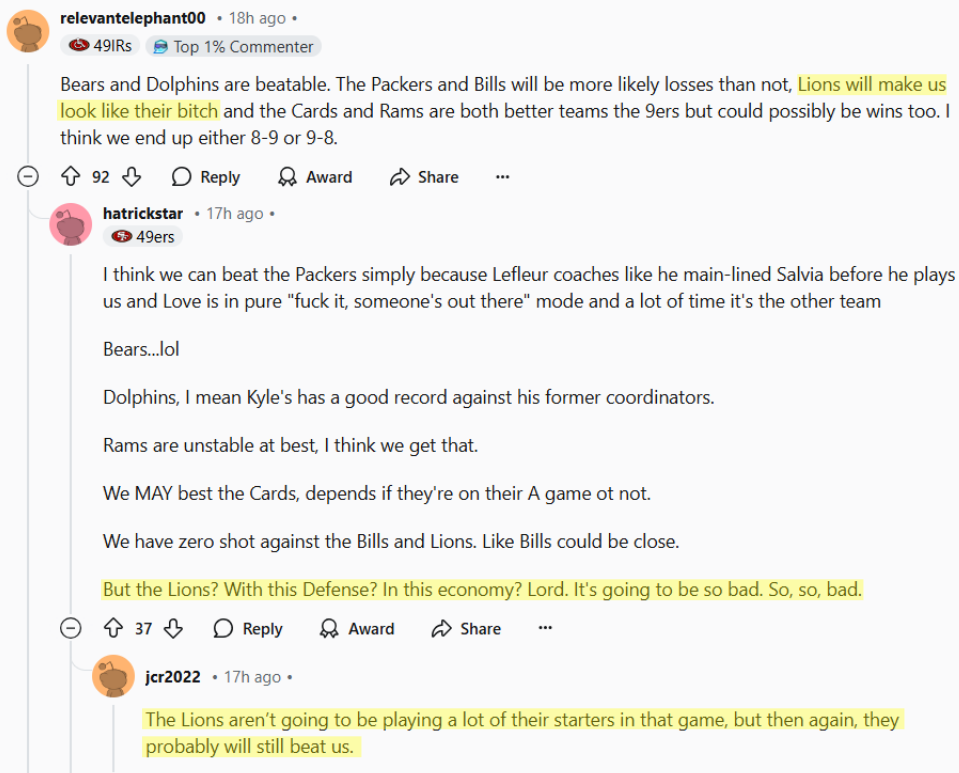Collapse hatrickstar's reply thread

click(70, 629)
